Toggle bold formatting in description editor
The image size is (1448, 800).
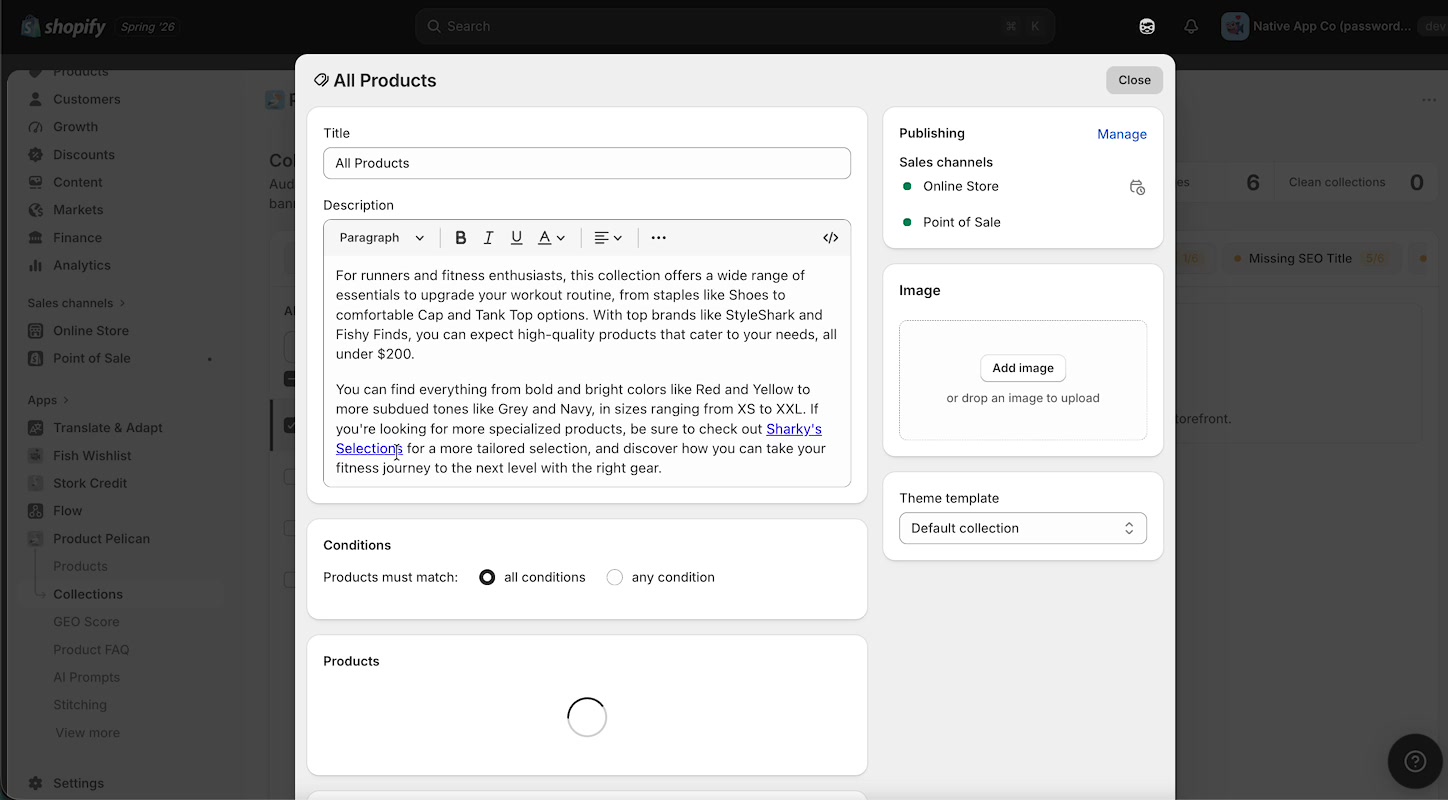[x=461, y=238]
